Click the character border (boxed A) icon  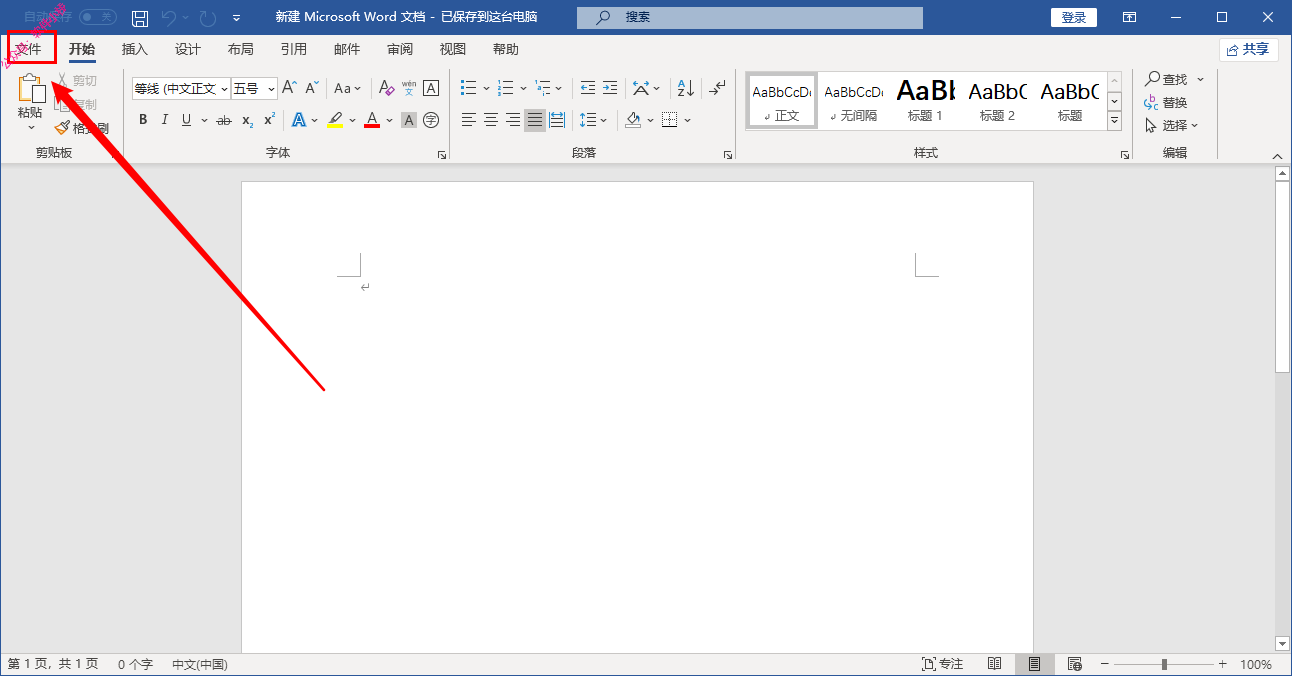431,88
